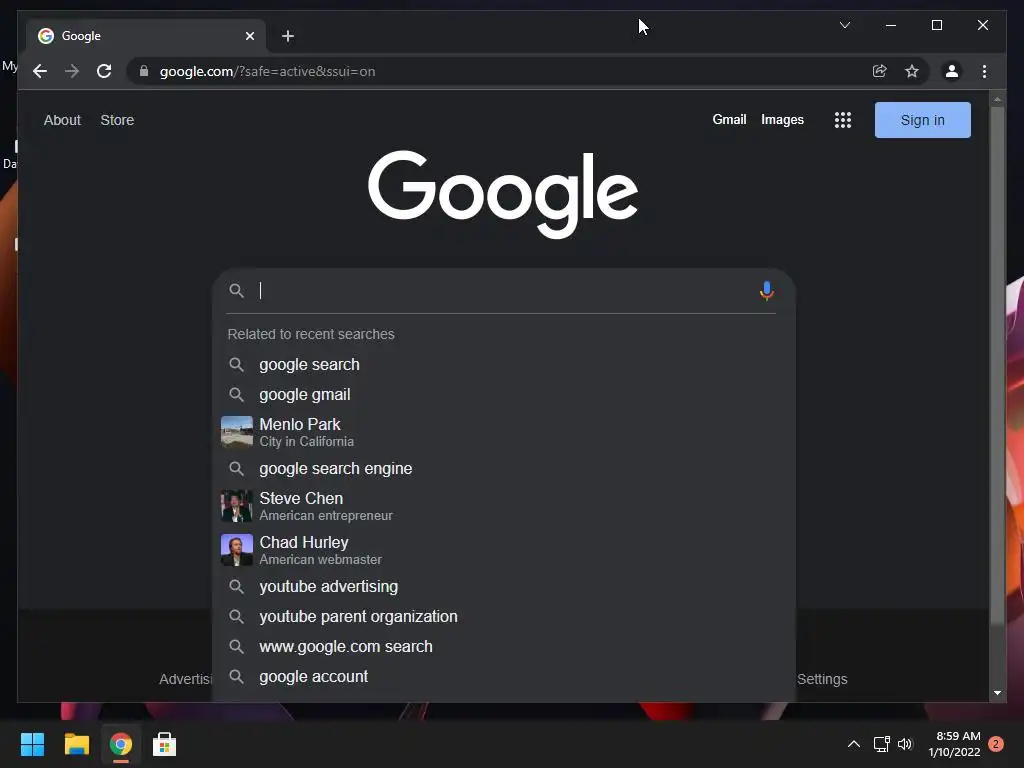The image size is (1024, 768).
Task: Click the browser forward arrow
Action: coord(72,71)
